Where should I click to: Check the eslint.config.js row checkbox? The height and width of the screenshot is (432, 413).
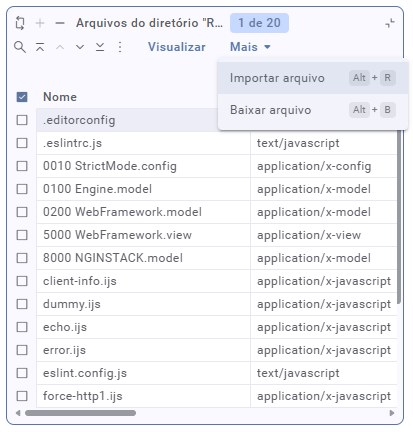[x=22, y=373]
